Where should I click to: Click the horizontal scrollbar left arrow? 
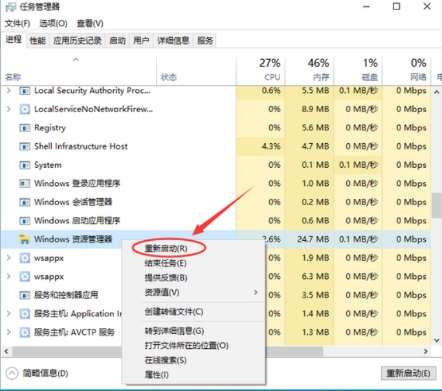pyautogui.click(x=6, y=351)
